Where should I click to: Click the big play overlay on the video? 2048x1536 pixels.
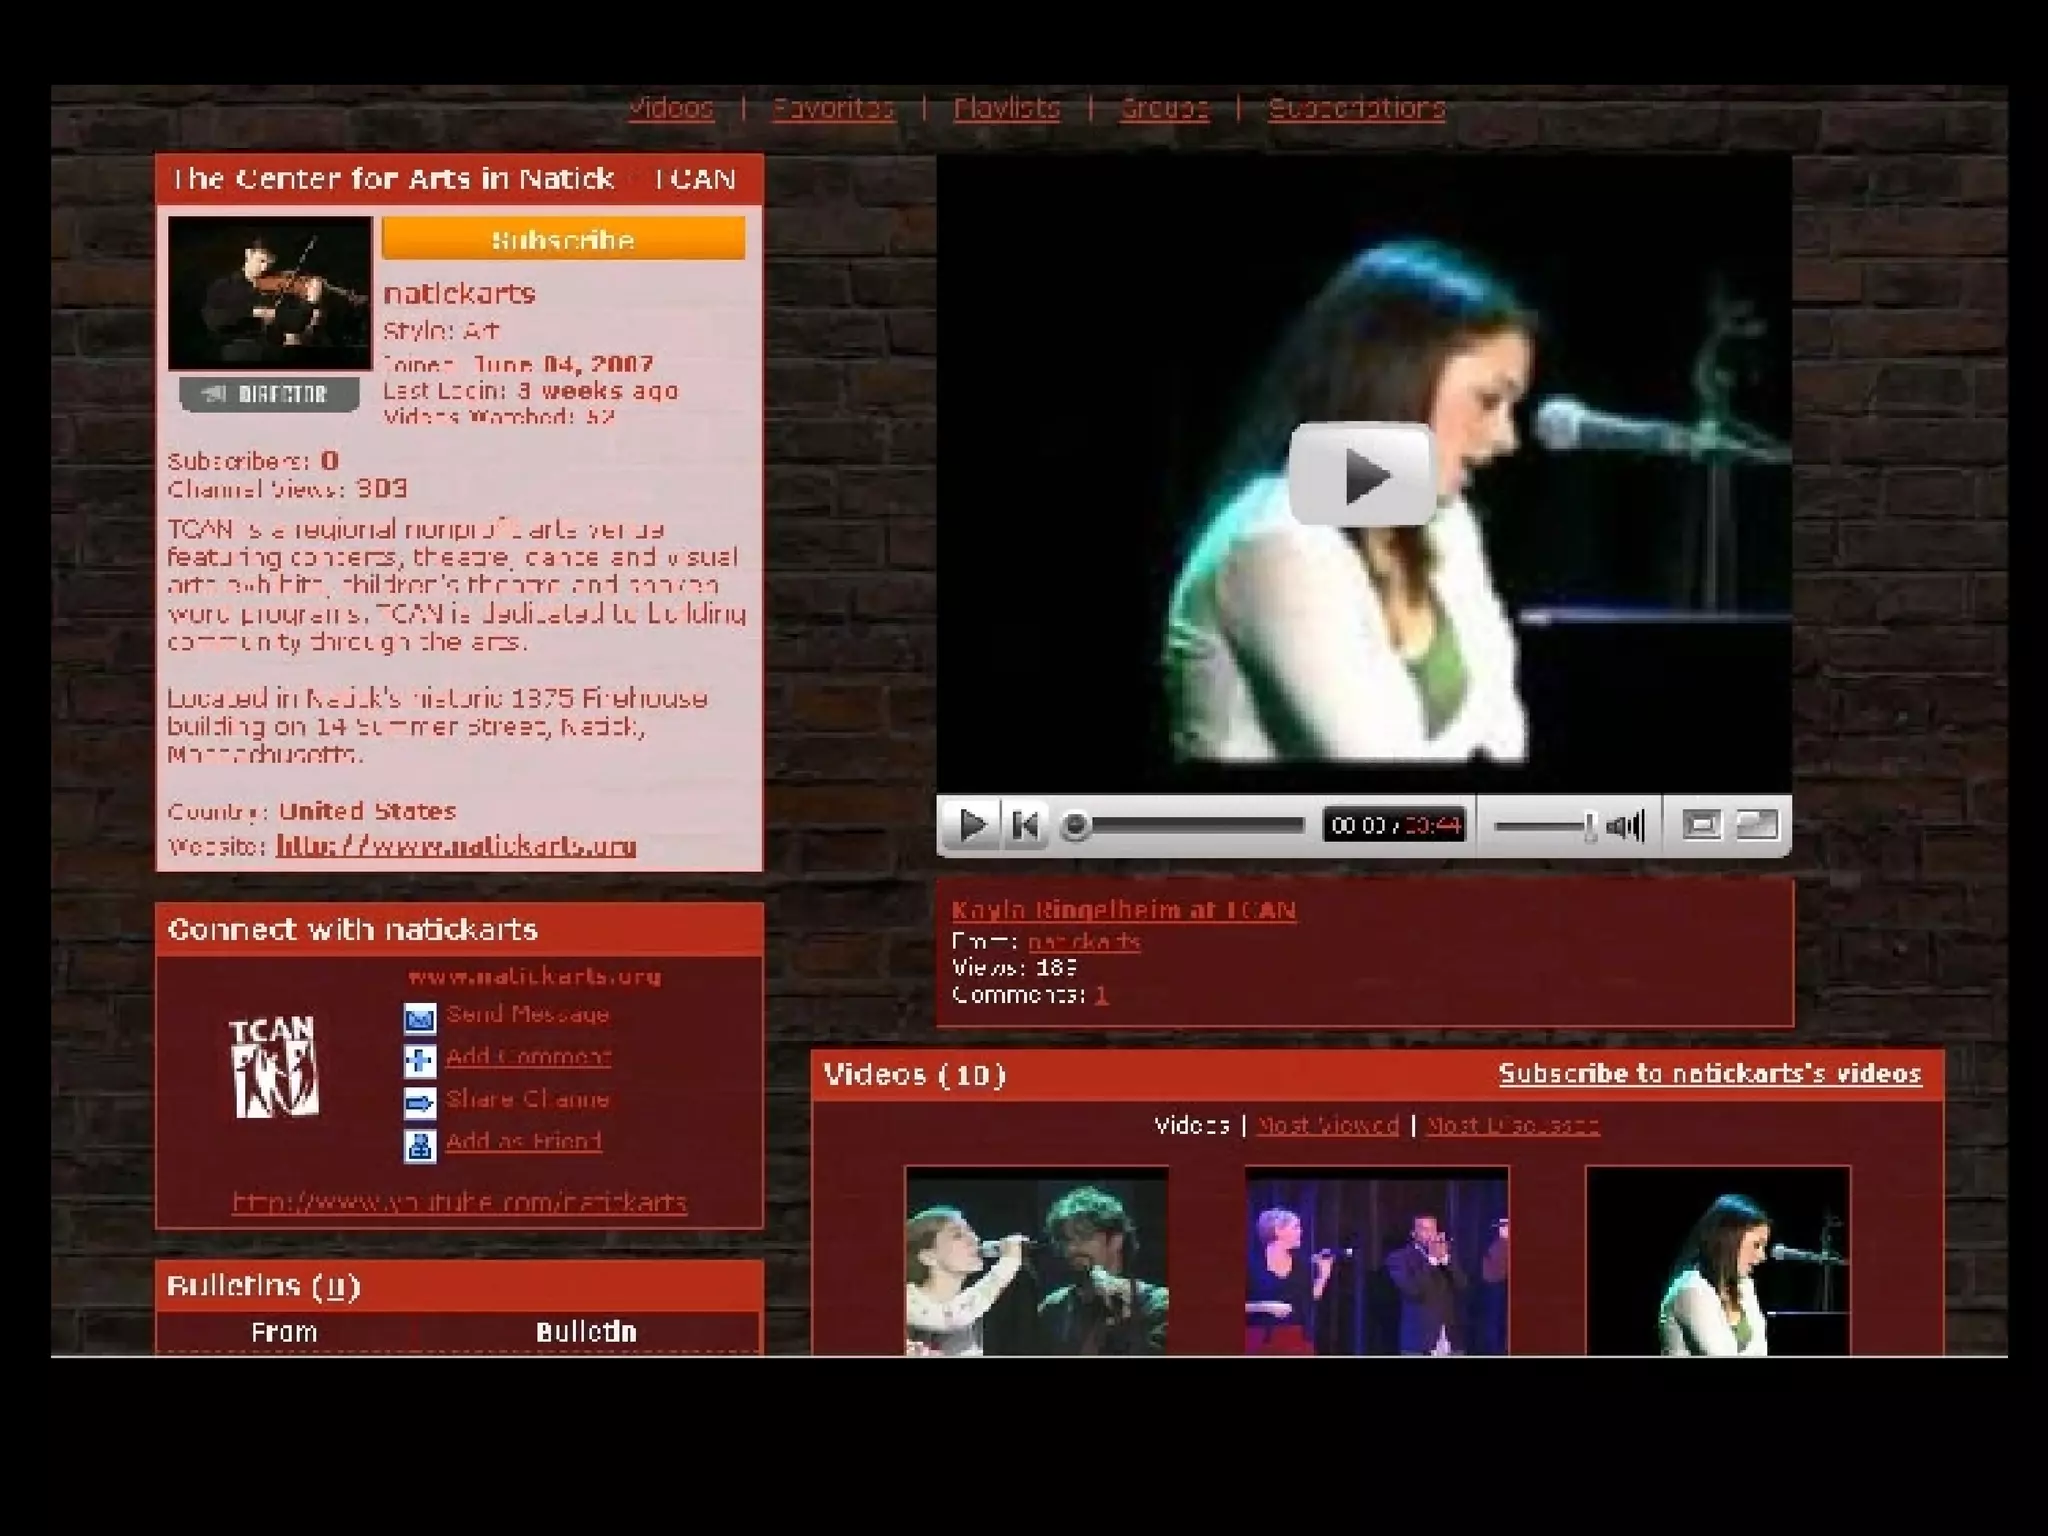[x=1362, y=475]
